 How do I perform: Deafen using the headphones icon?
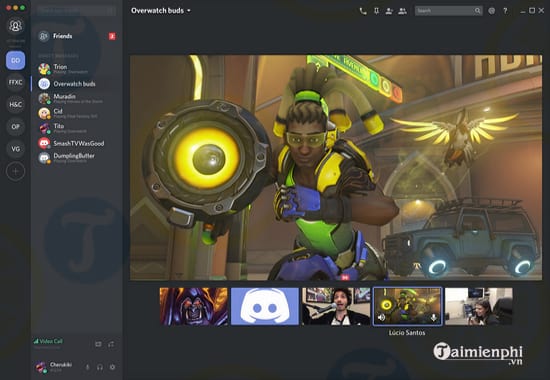(100, 367)
